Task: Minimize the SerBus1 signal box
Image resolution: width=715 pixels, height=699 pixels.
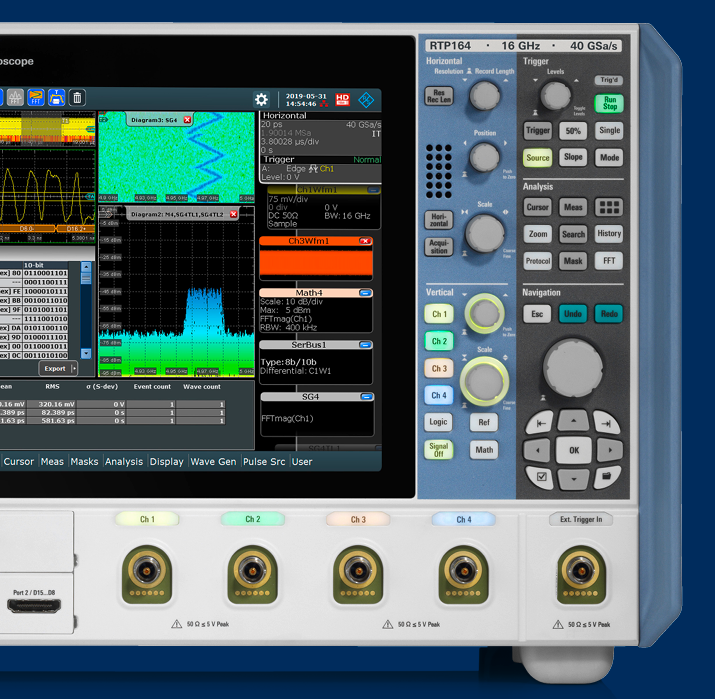Action: [365, 345]
